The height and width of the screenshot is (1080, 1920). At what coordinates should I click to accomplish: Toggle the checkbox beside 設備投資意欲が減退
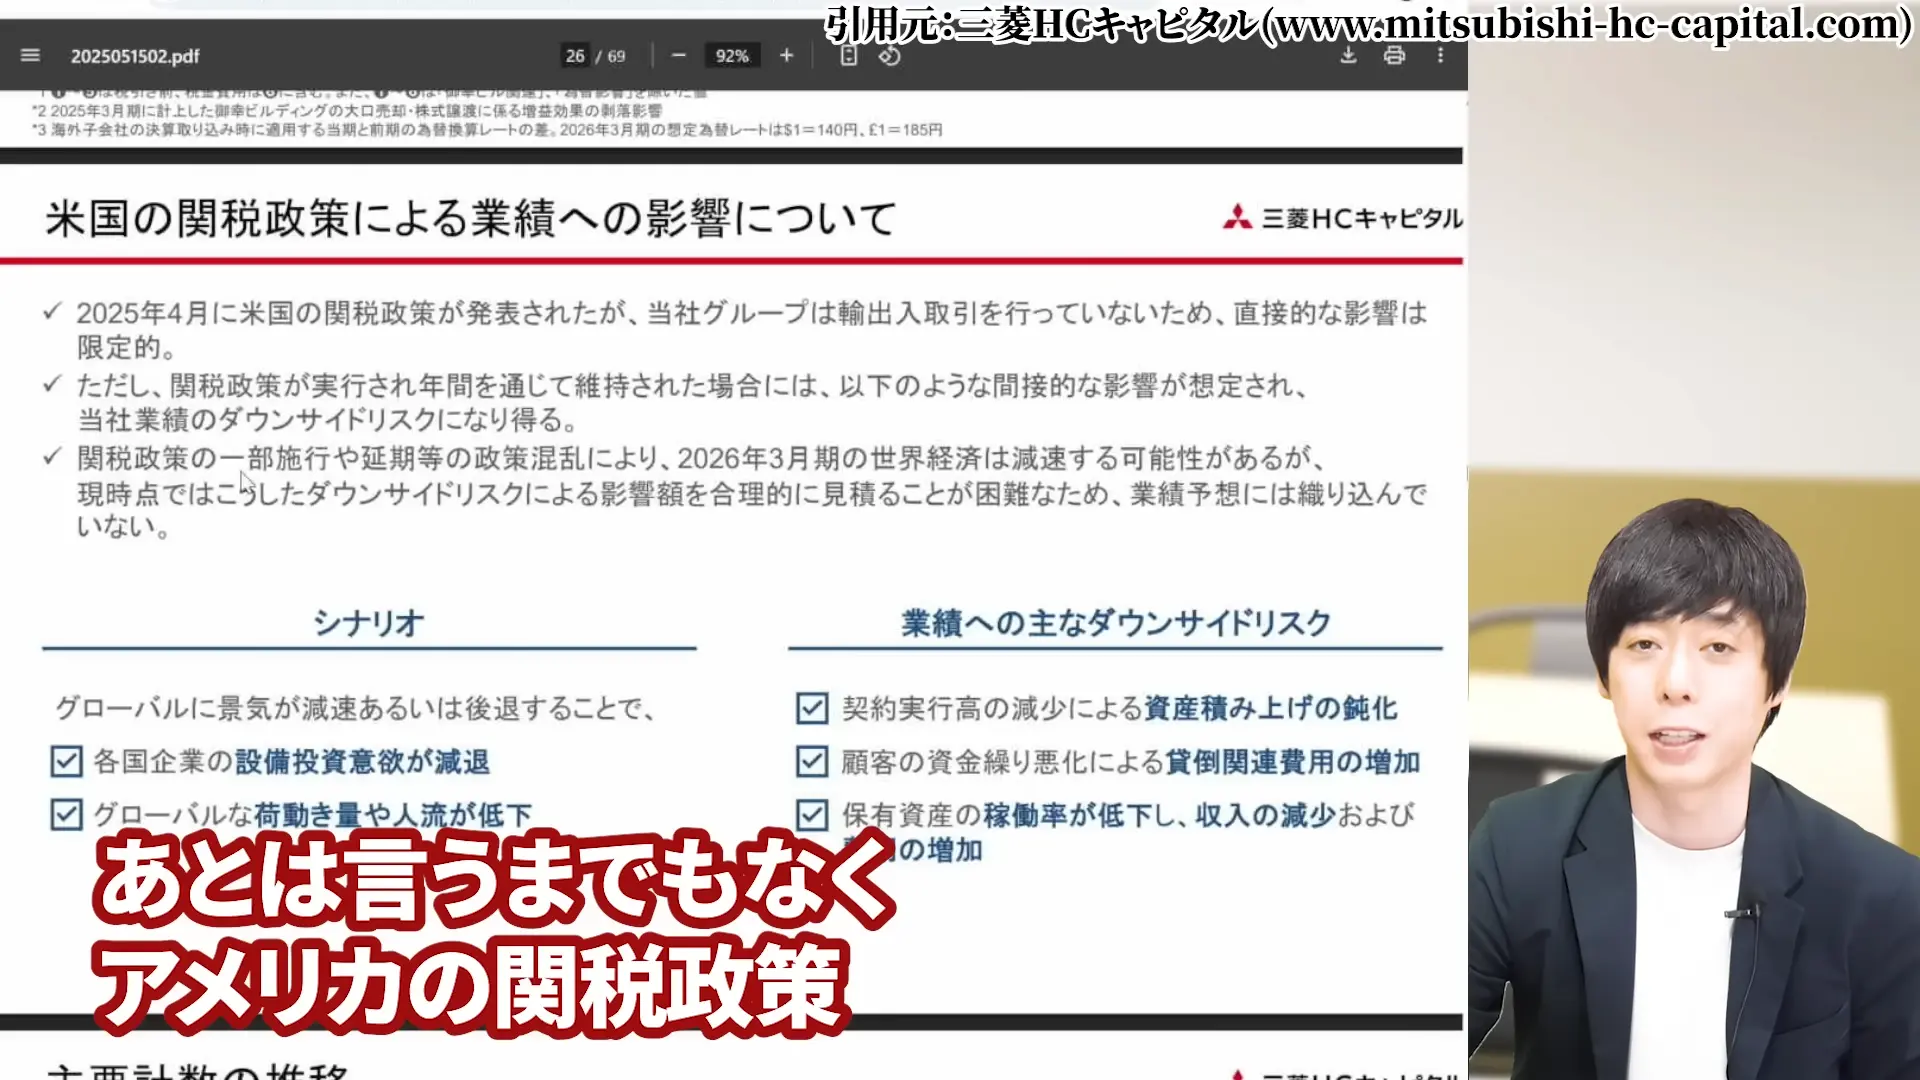coord(66,762)
